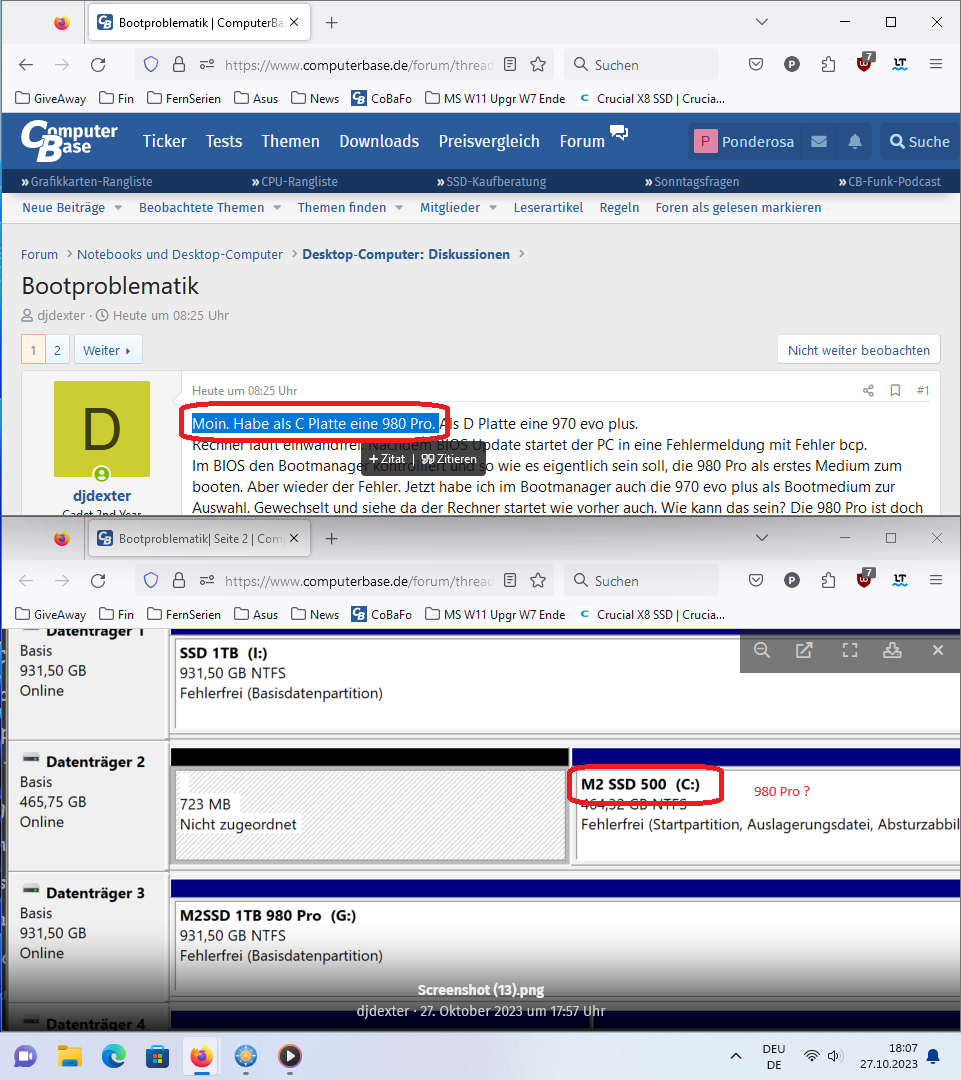Go to thread page 2

pyautogui.click(x=57, y=350)
